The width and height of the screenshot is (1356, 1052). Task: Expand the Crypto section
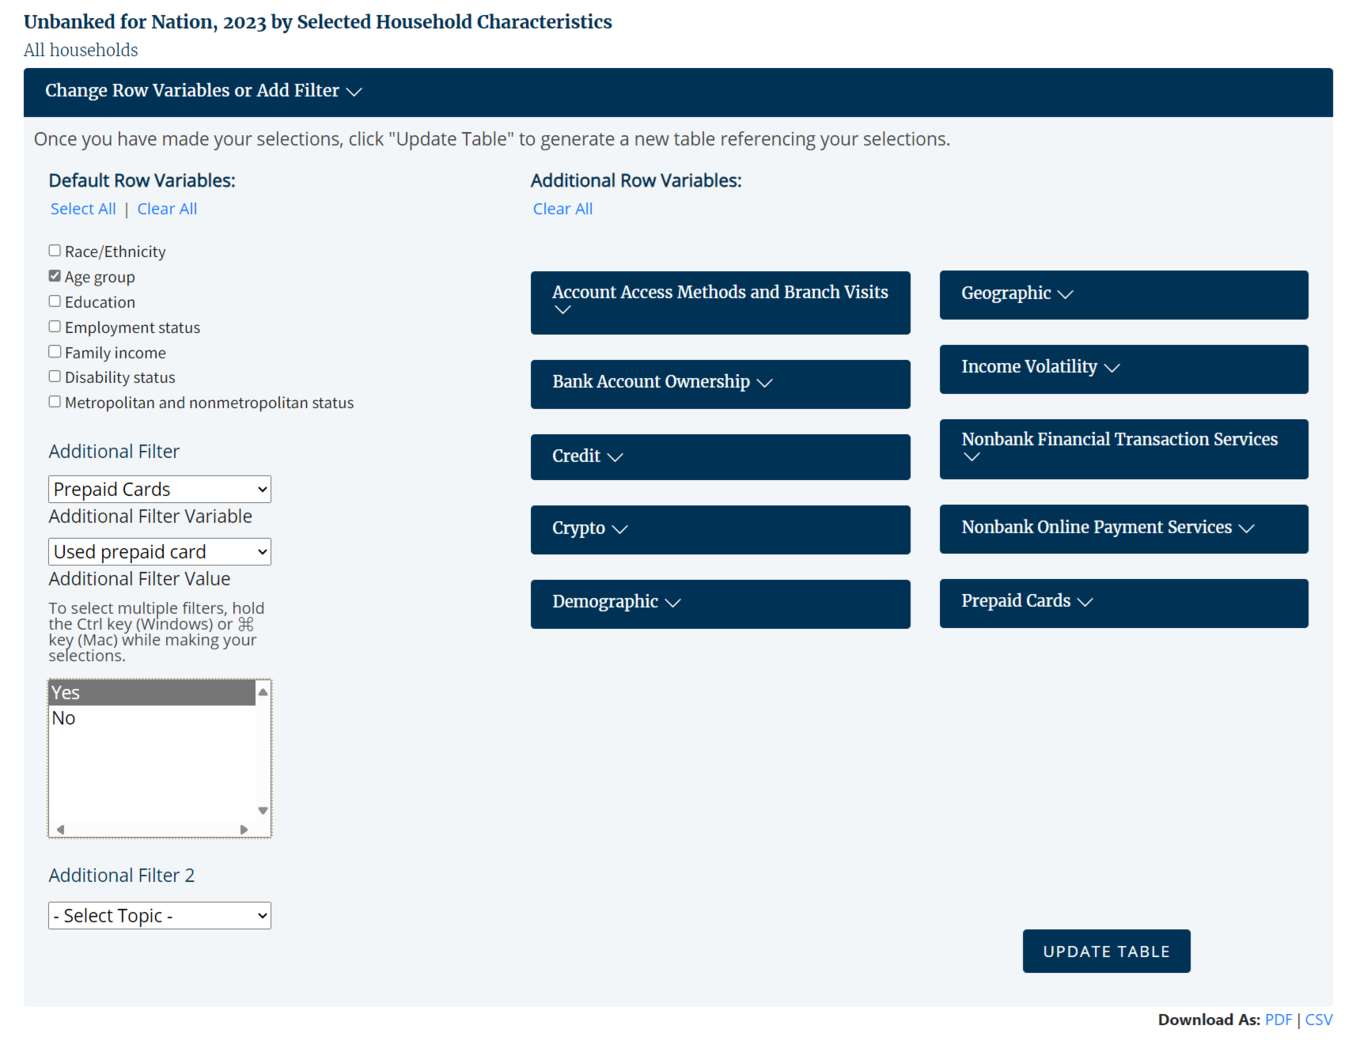click(720, 529)
